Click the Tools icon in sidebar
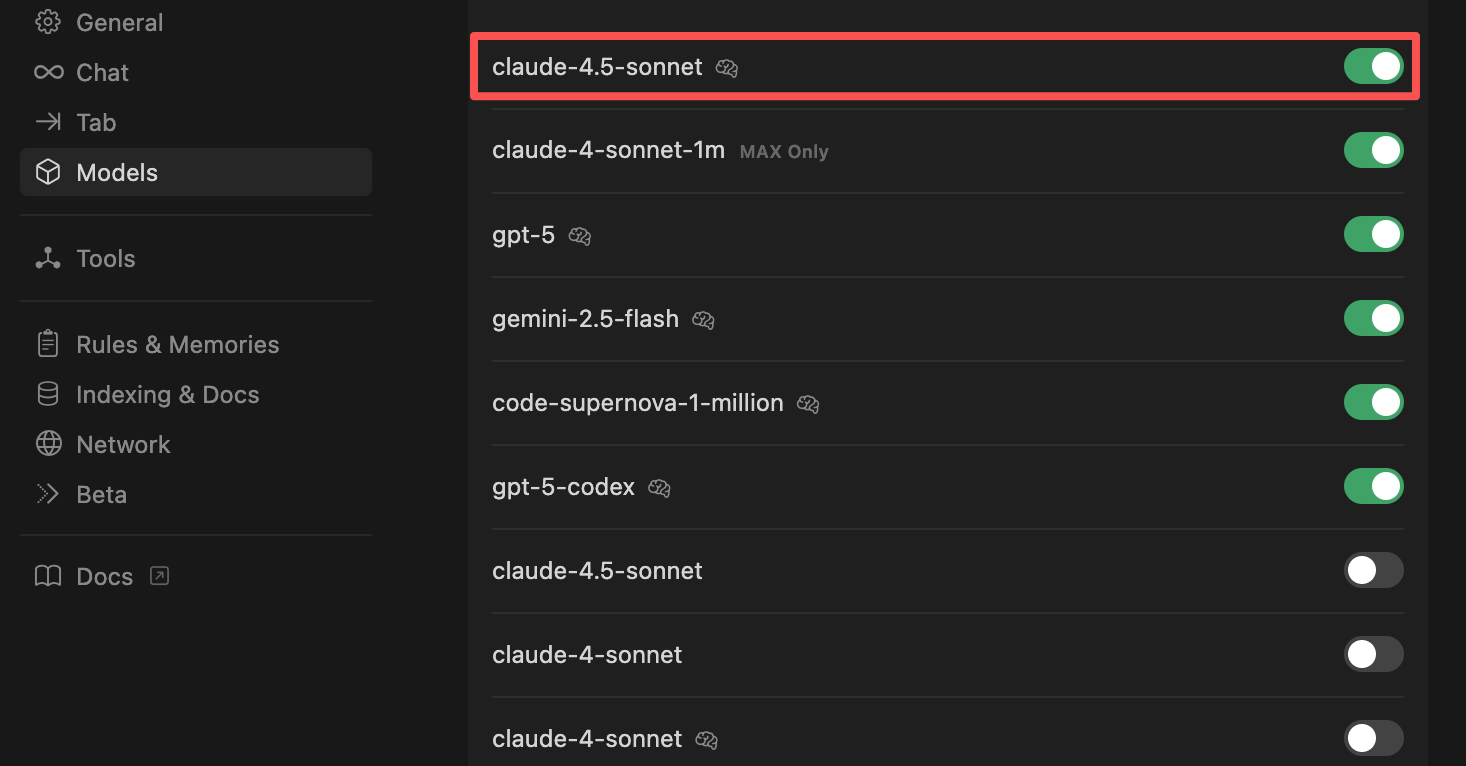This screenshot has width=1466, height=766. [x=48, y=258]
